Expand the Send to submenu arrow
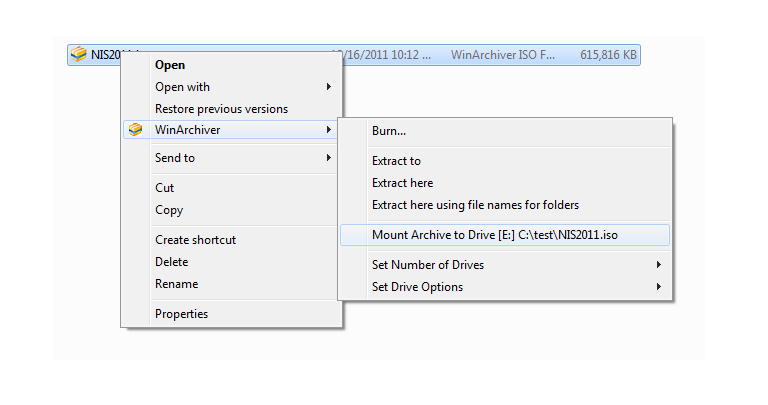The height and width of the screenshot is (405, 768). pos(328,158)
